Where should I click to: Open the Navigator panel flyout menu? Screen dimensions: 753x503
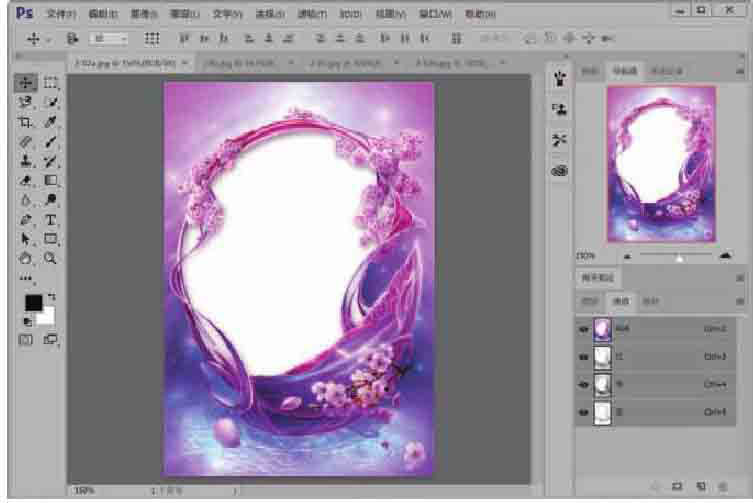click(x=739, y=71)
